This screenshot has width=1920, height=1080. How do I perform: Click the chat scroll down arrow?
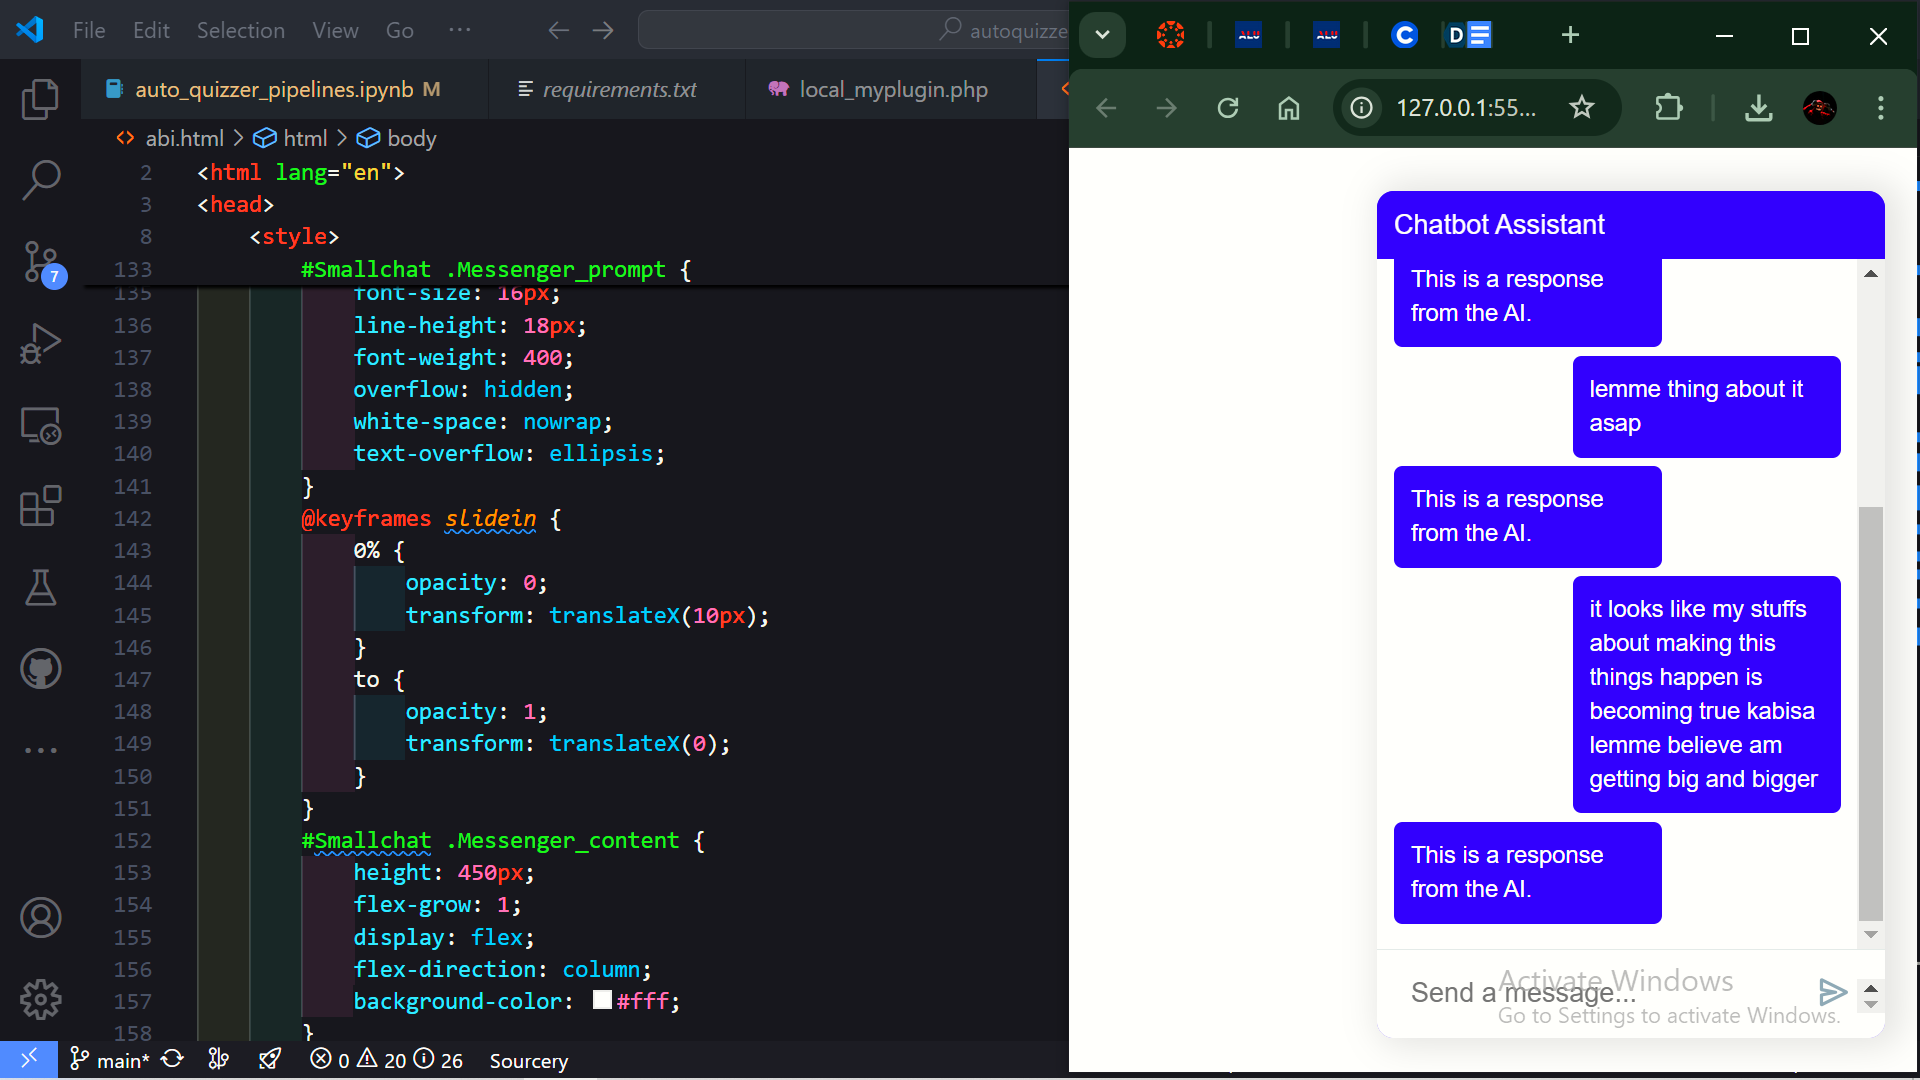tap(1870, 934)
